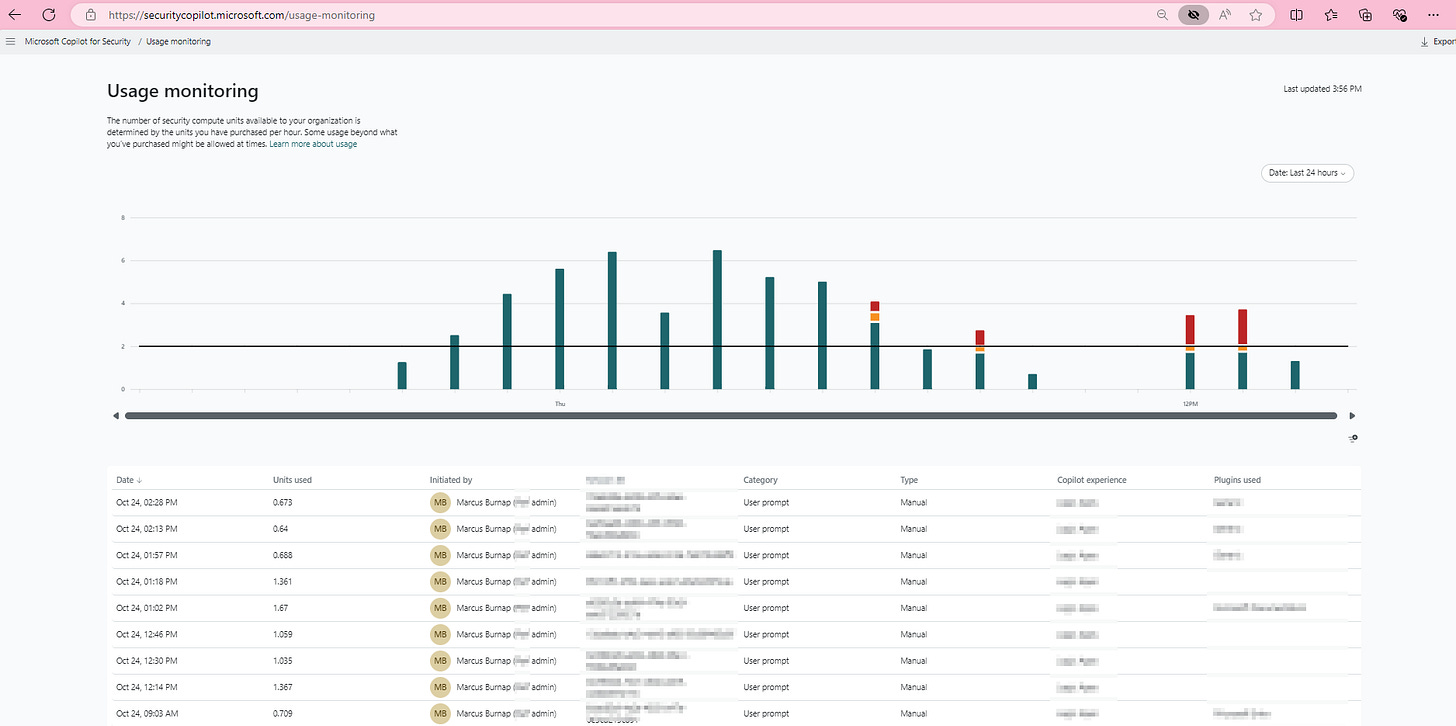Click the Oct 24, 12:46 PM date cell
Screen dimensions: 1456x726
click(x=146, y=634)
